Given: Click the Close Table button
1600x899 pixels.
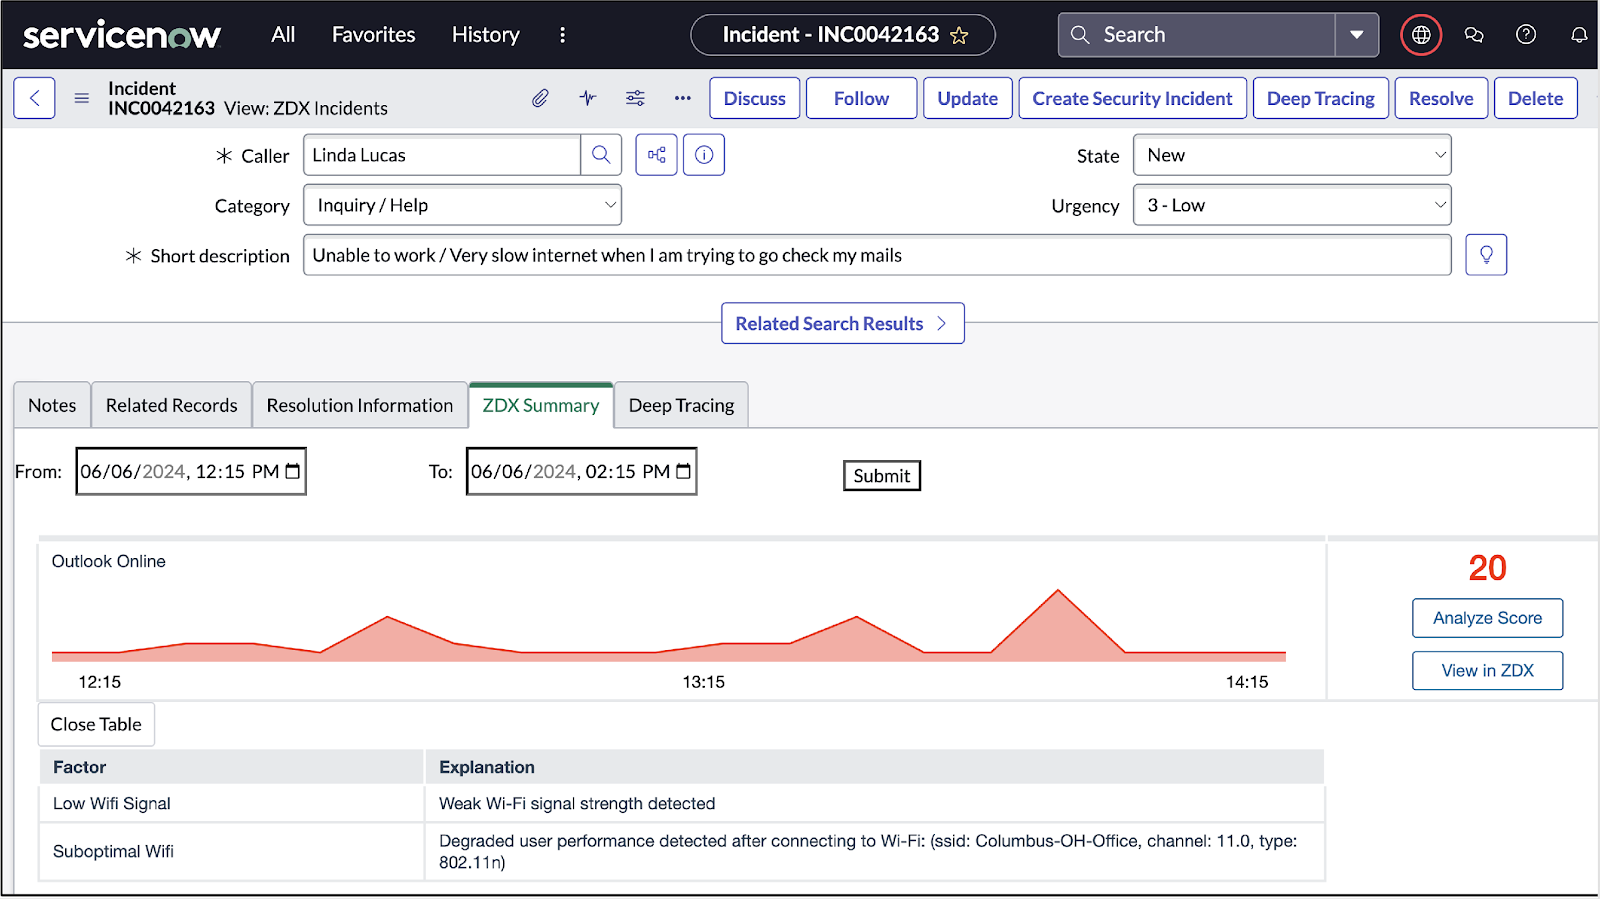Looking at the screenshot, I should 96,724.
